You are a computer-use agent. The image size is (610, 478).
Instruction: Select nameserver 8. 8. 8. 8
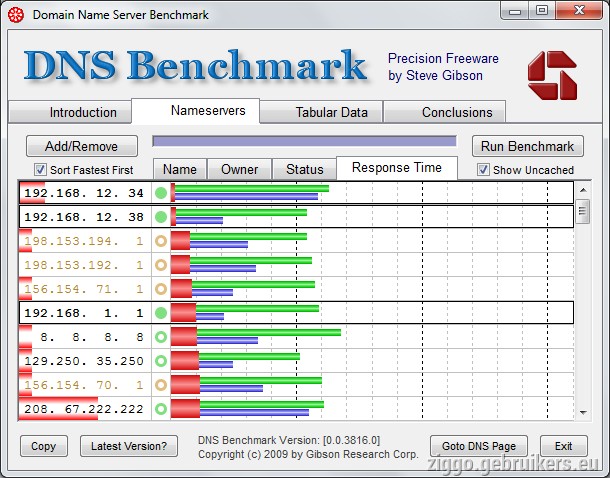[x=92, y=337]
